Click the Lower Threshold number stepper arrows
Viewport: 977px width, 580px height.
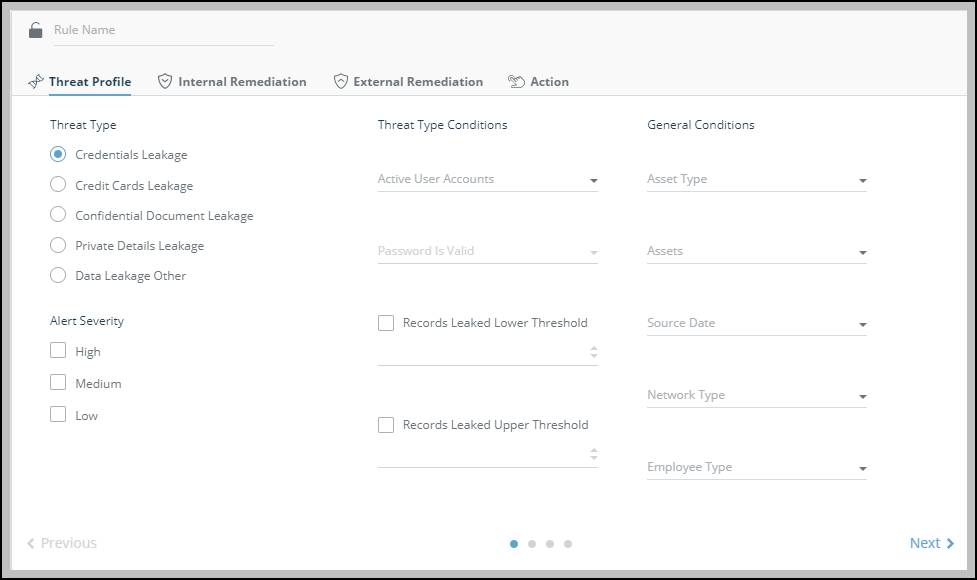pos(594,352)
